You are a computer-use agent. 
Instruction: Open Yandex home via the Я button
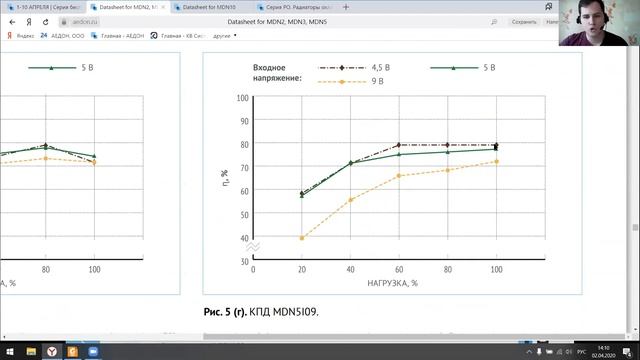click(x=29, y=22)
